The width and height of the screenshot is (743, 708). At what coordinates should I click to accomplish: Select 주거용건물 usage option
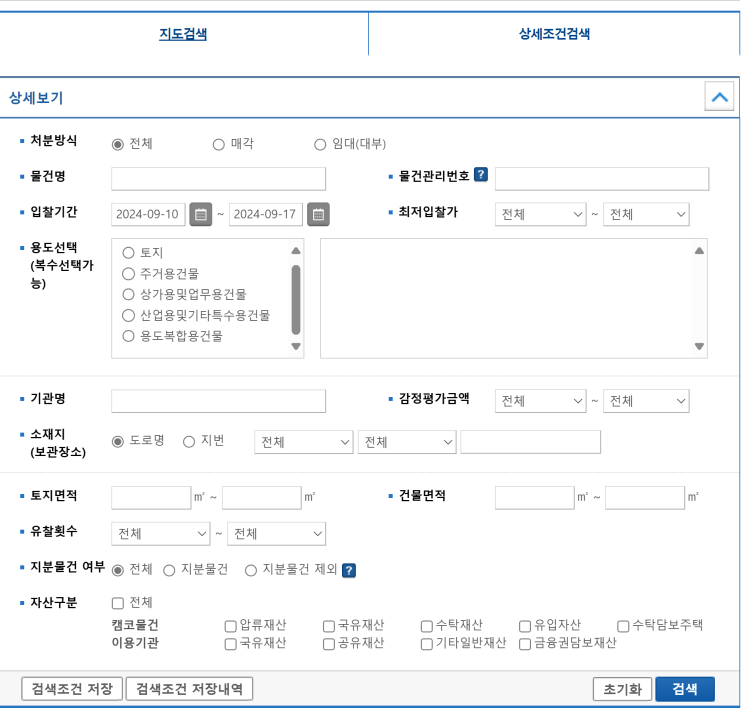(x=128, y=273)
